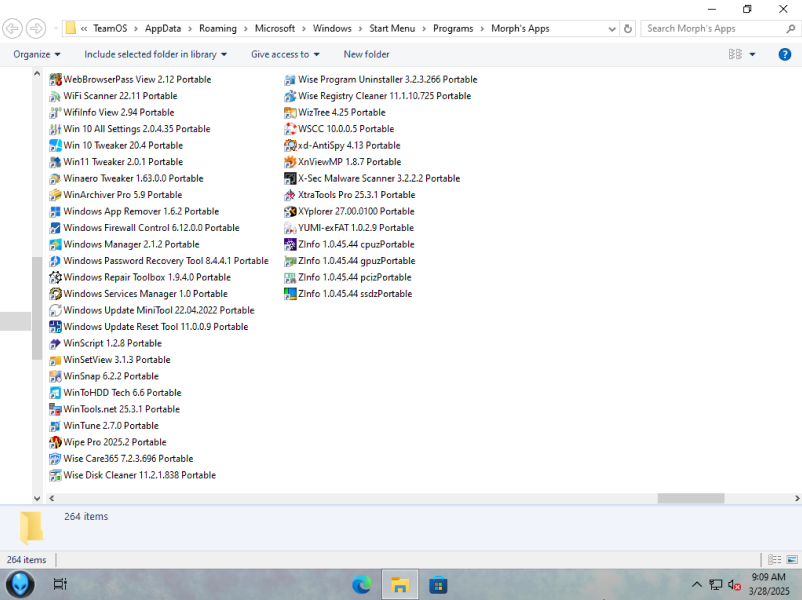The height and width of the screenshot is (600, 802).
Task: Click the muted volume tray icon
Action: (734, 584)
